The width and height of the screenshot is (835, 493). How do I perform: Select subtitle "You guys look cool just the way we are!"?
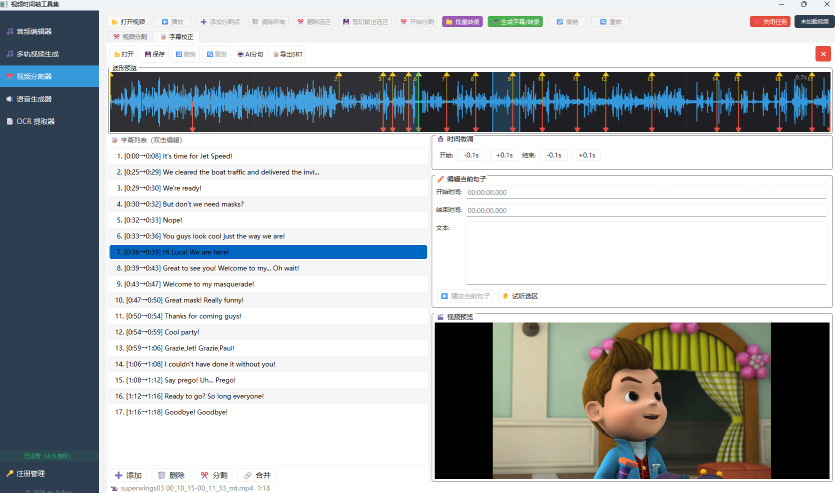tap(268, 236)
